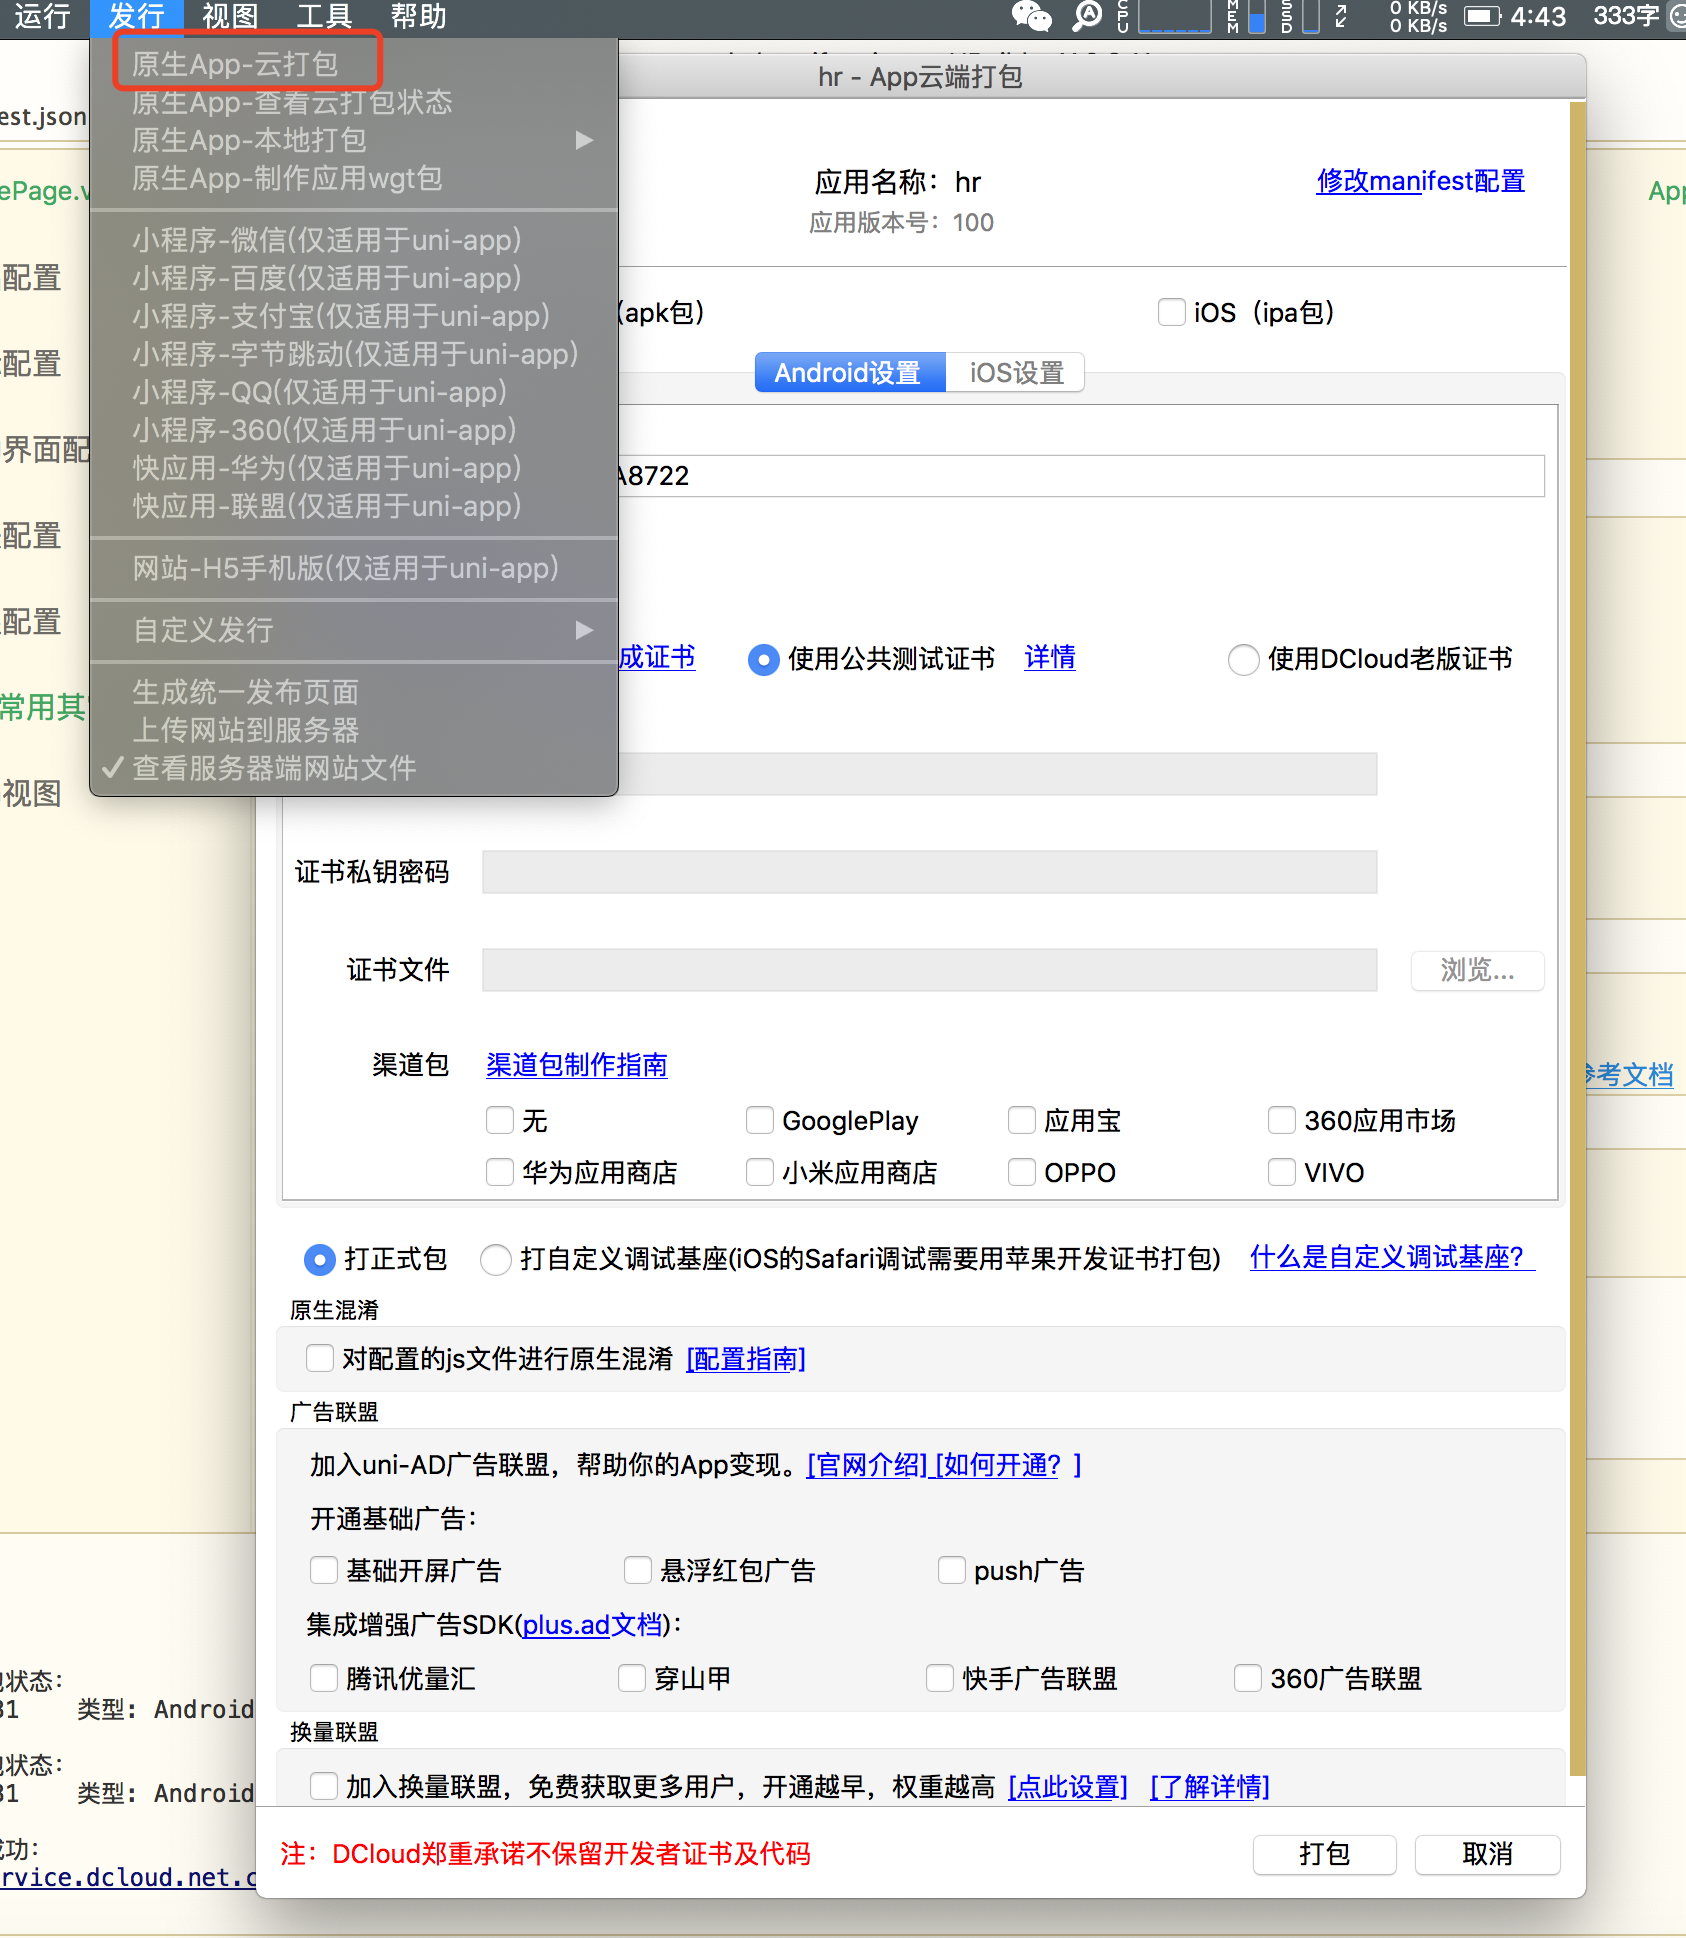Open the 发行 menu
This screenshot has height=1938, width=1686.
tap(137, 16)
